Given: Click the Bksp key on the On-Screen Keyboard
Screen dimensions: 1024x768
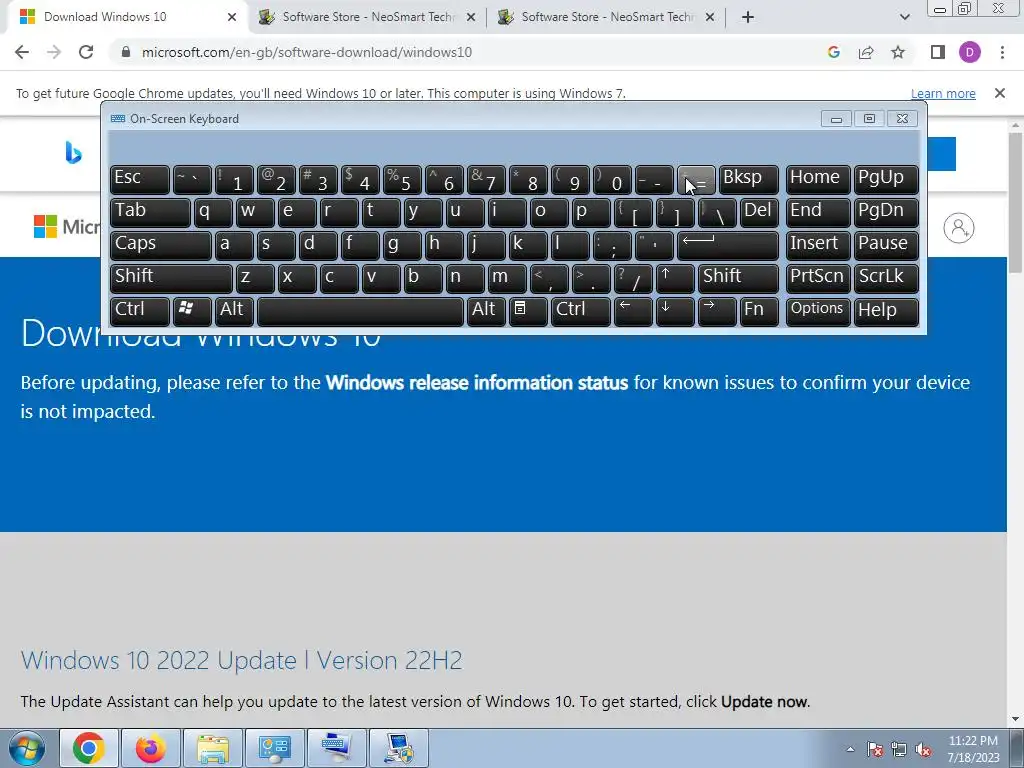Looking at the screenshot, I should click(748, 179).
